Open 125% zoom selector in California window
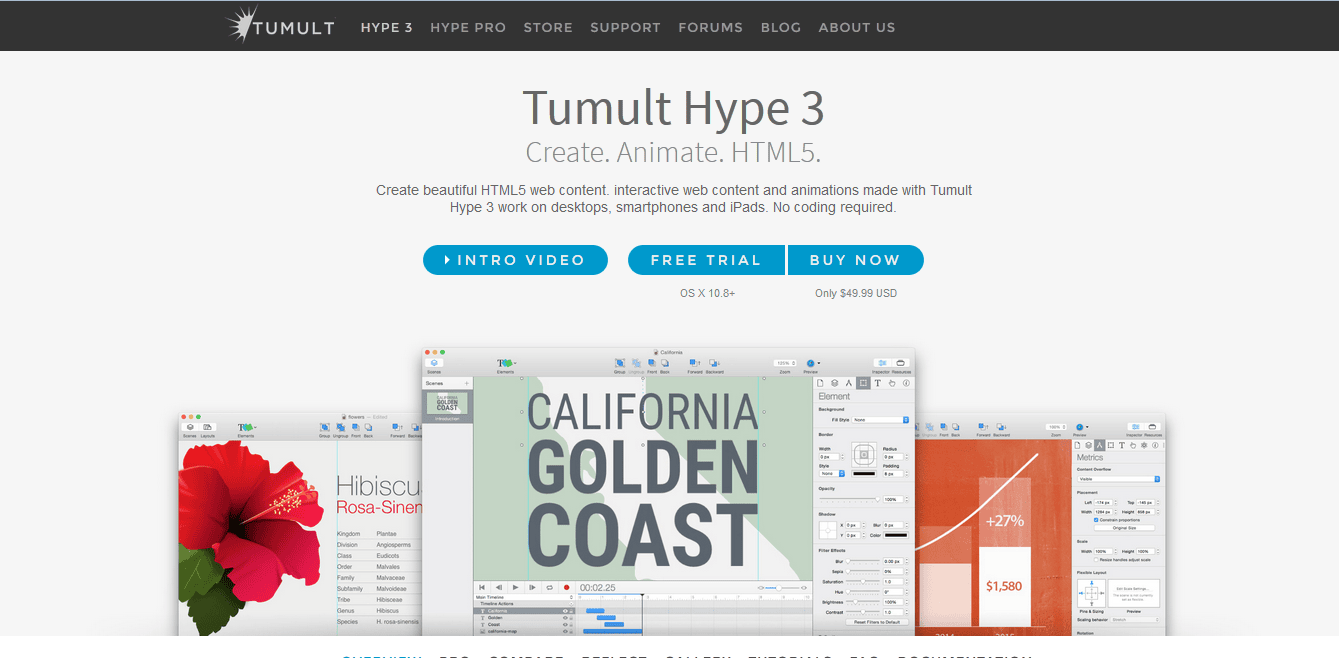Viewport: 1339px width, 658px height. (785, 363)
